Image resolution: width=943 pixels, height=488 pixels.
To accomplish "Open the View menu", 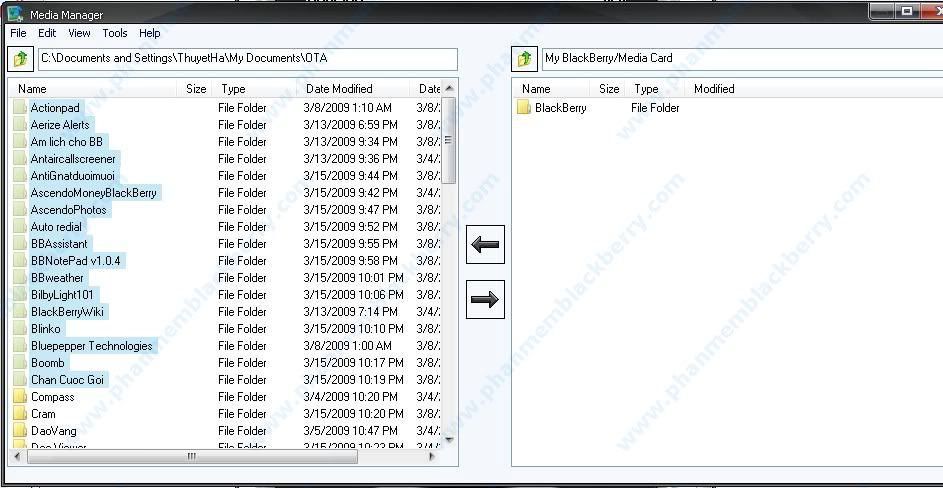I will pos(79,33).
